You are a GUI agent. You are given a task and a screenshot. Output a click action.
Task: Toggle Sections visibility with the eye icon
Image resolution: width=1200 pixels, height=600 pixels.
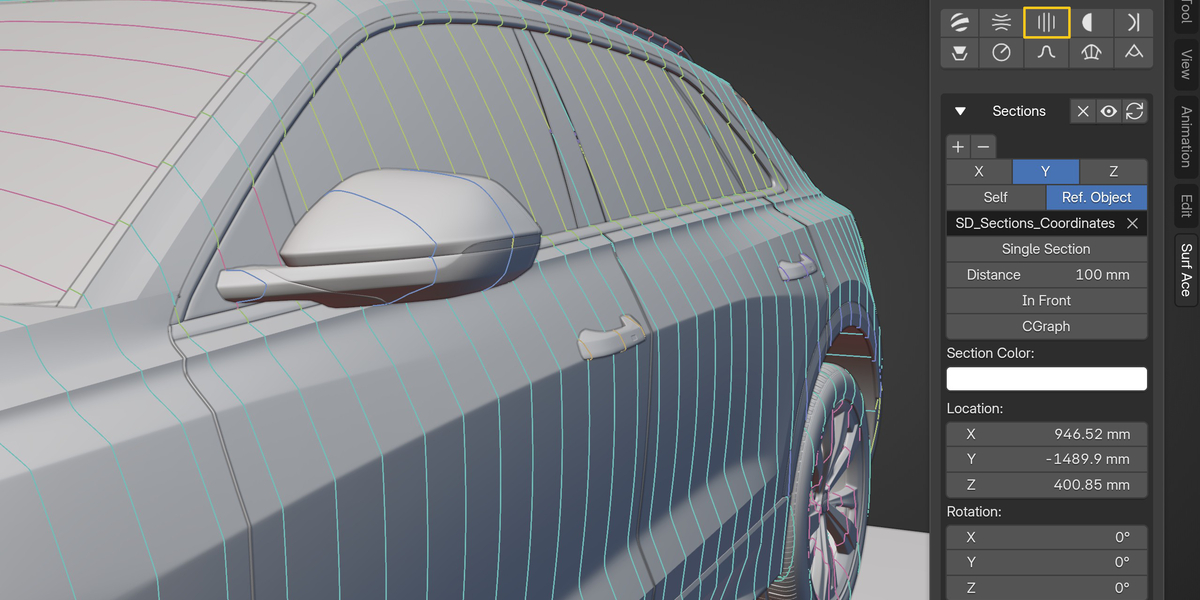1108,111
